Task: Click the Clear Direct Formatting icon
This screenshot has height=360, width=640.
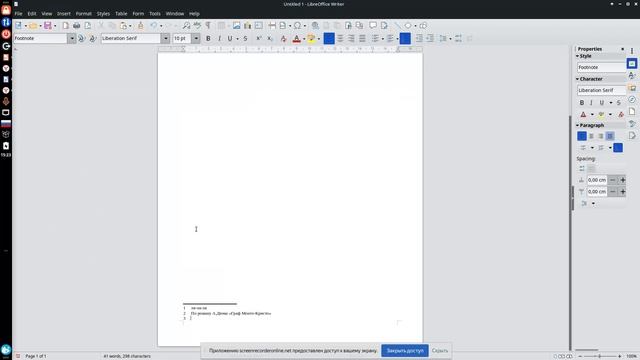Action: point(283,38)
